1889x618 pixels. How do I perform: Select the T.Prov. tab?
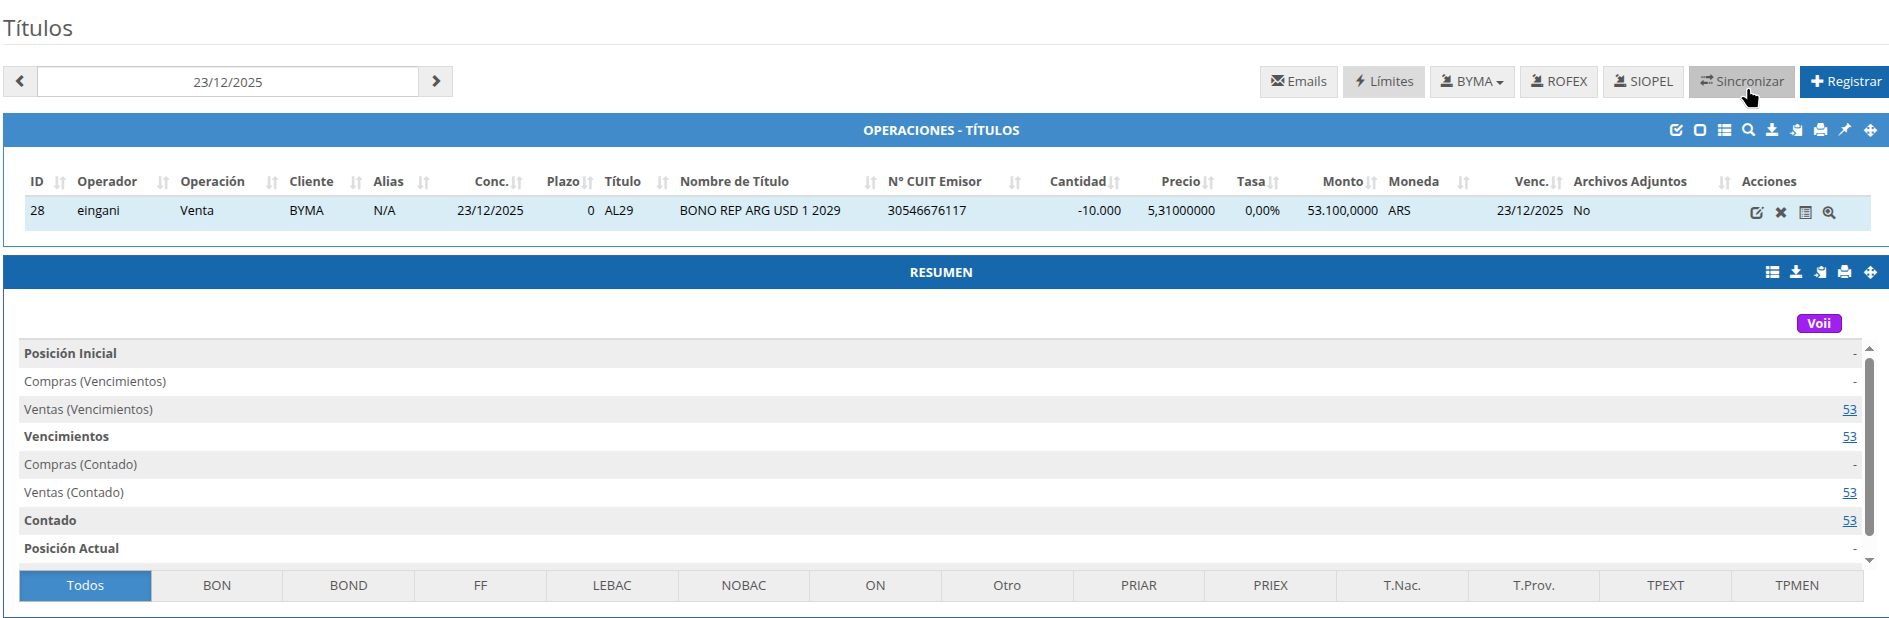[x=1533, y=586]
